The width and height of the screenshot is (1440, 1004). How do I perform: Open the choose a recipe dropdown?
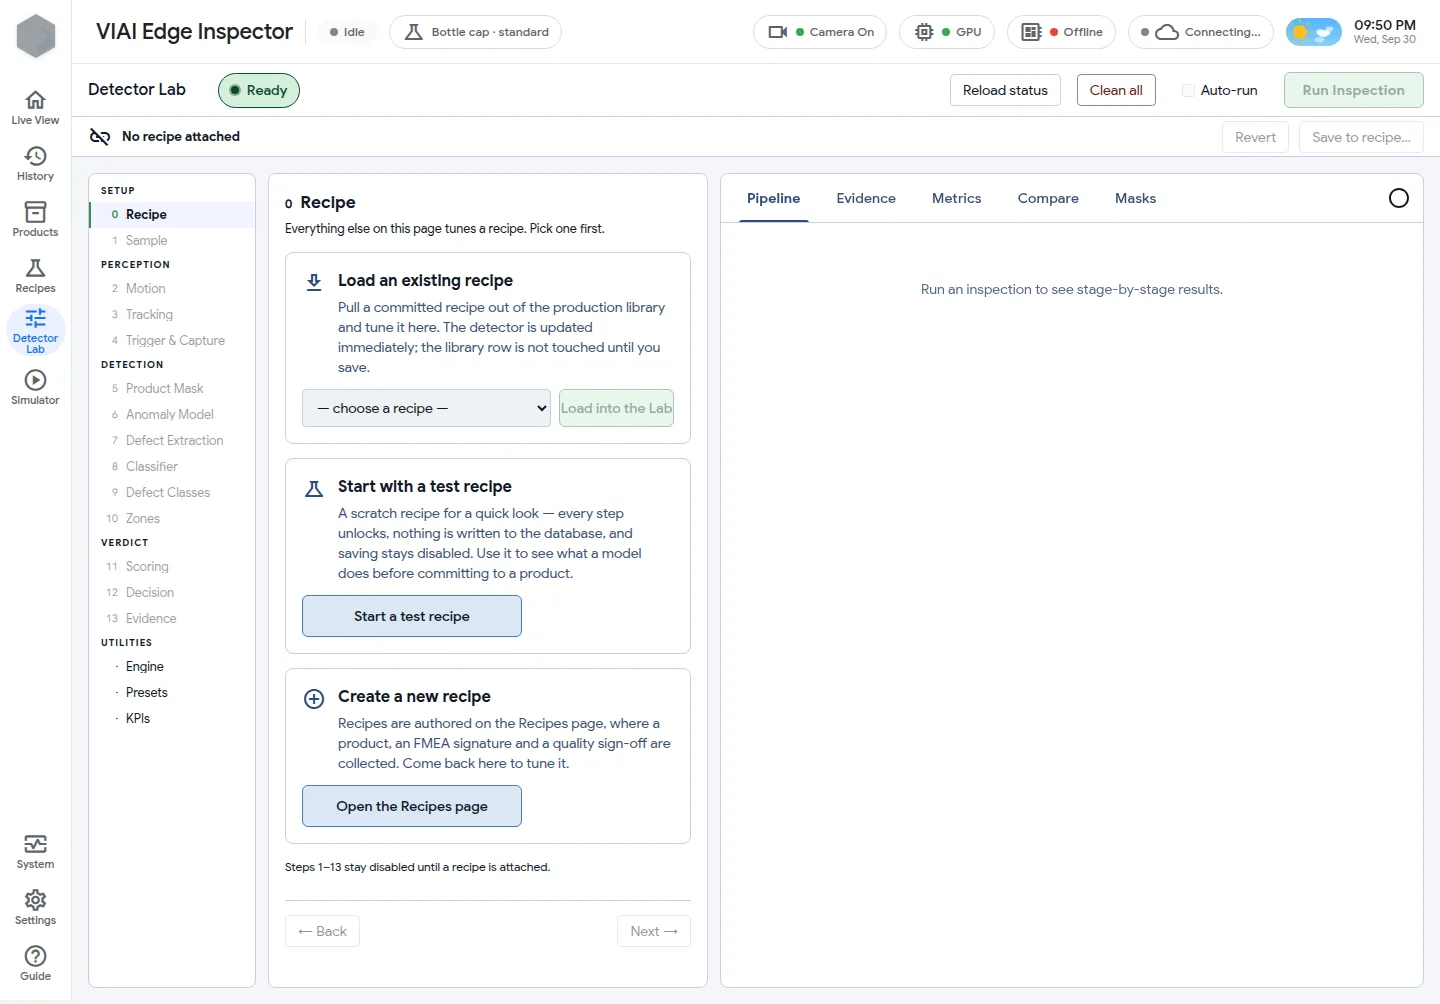tap(426, 408)
